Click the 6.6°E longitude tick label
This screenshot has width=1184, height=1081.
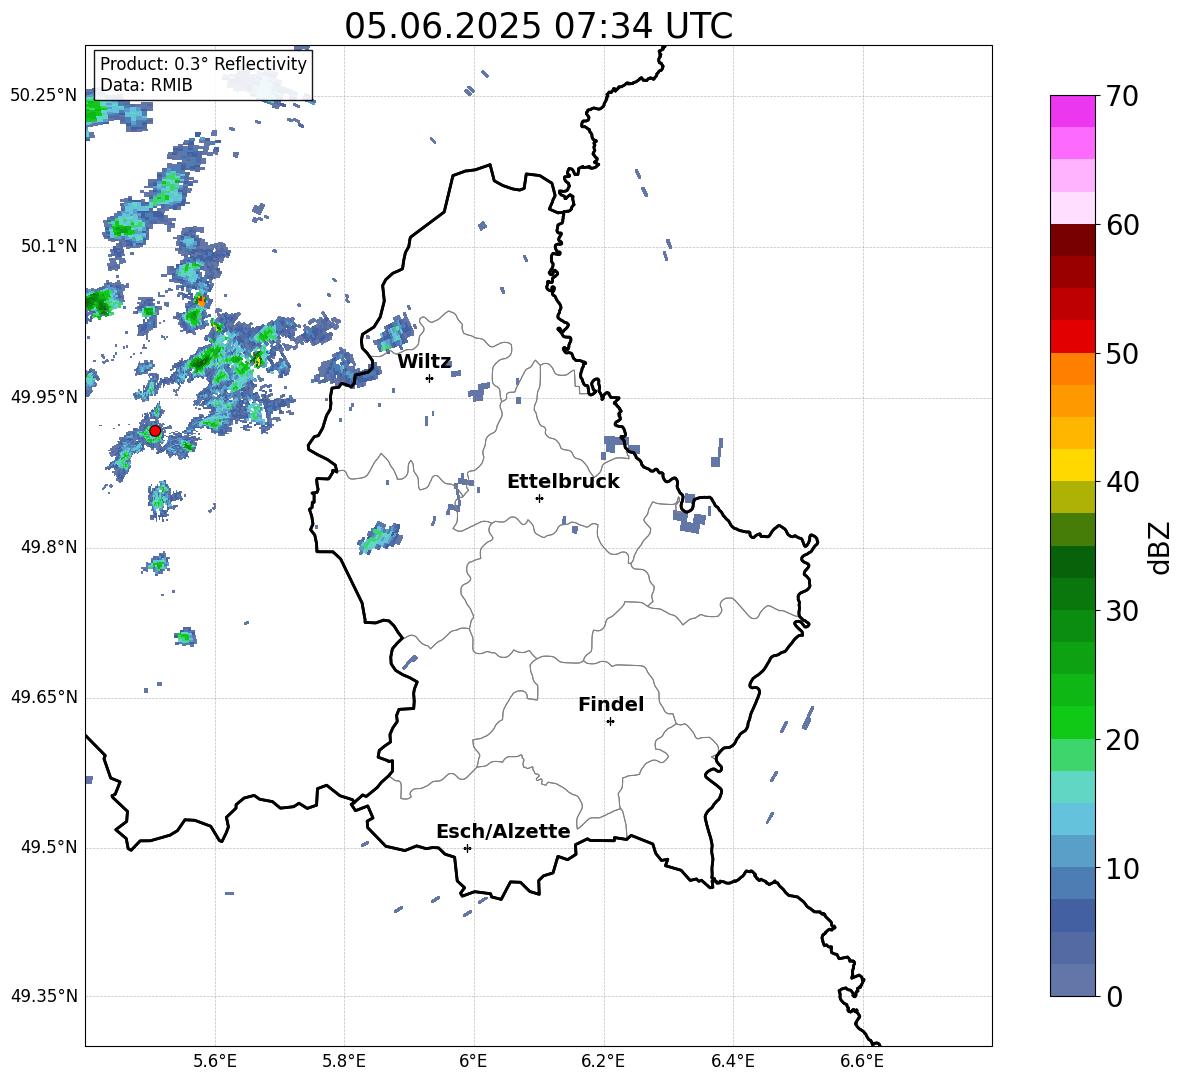coord(862,1061)
